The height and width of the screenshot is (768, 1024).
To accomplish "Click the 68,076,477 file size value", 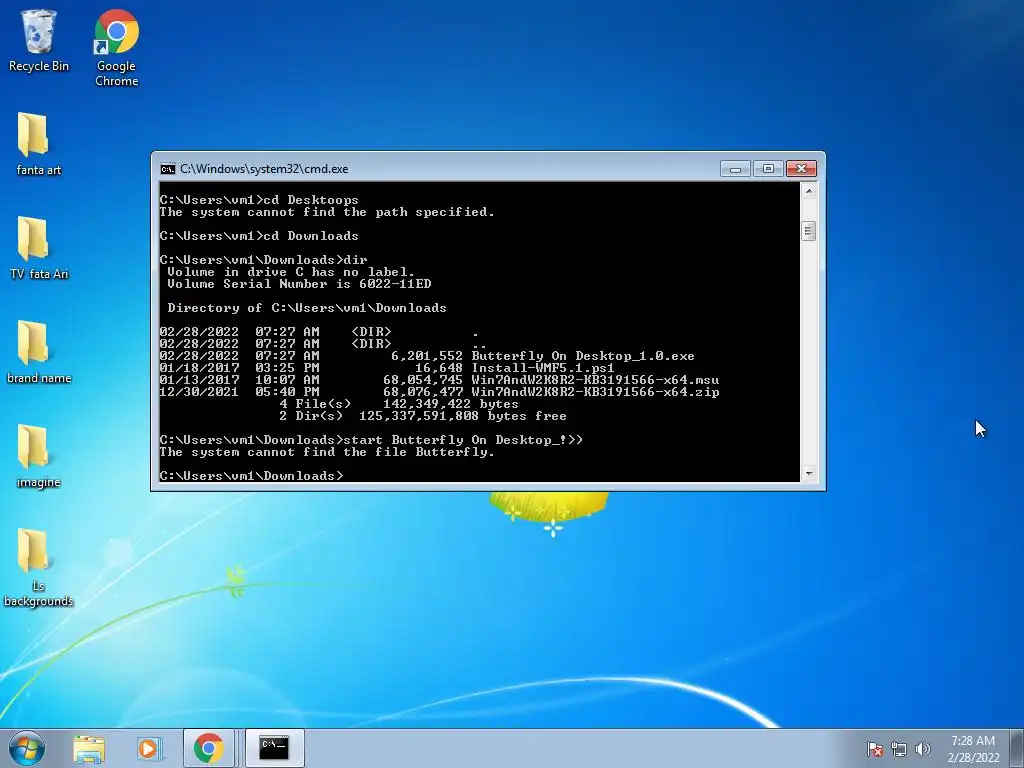I will 423,392.
